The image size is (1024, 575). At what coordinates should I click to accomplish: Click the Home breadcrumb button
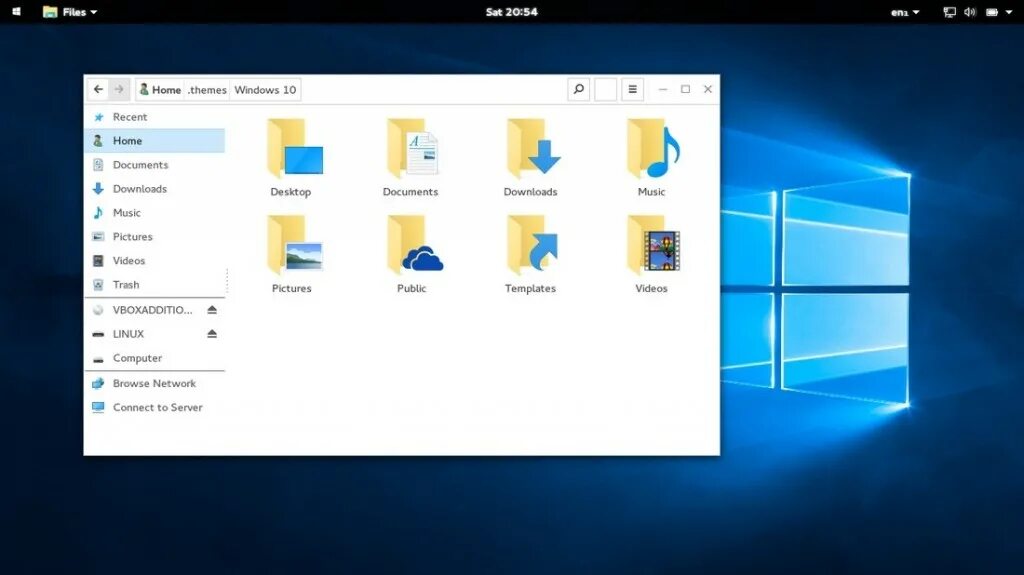click(160, 90)
